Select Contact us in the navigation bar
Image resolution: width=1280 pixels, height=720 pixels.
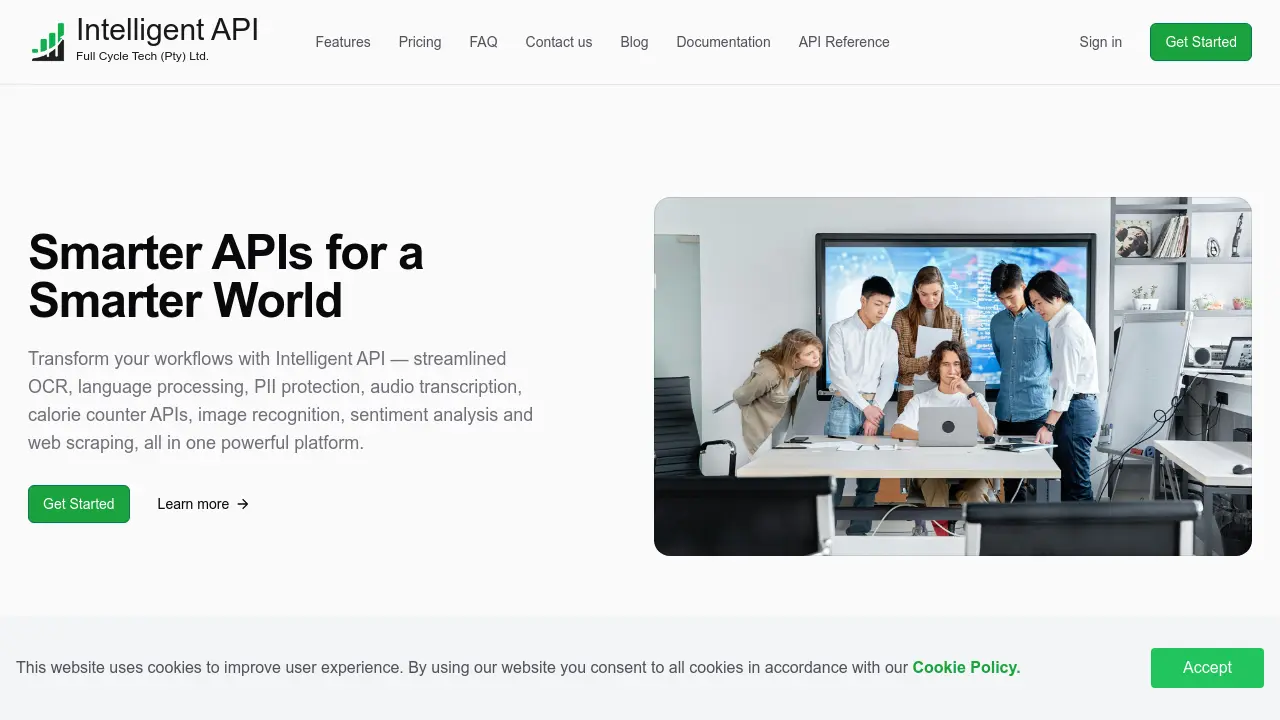coord(559,42)
